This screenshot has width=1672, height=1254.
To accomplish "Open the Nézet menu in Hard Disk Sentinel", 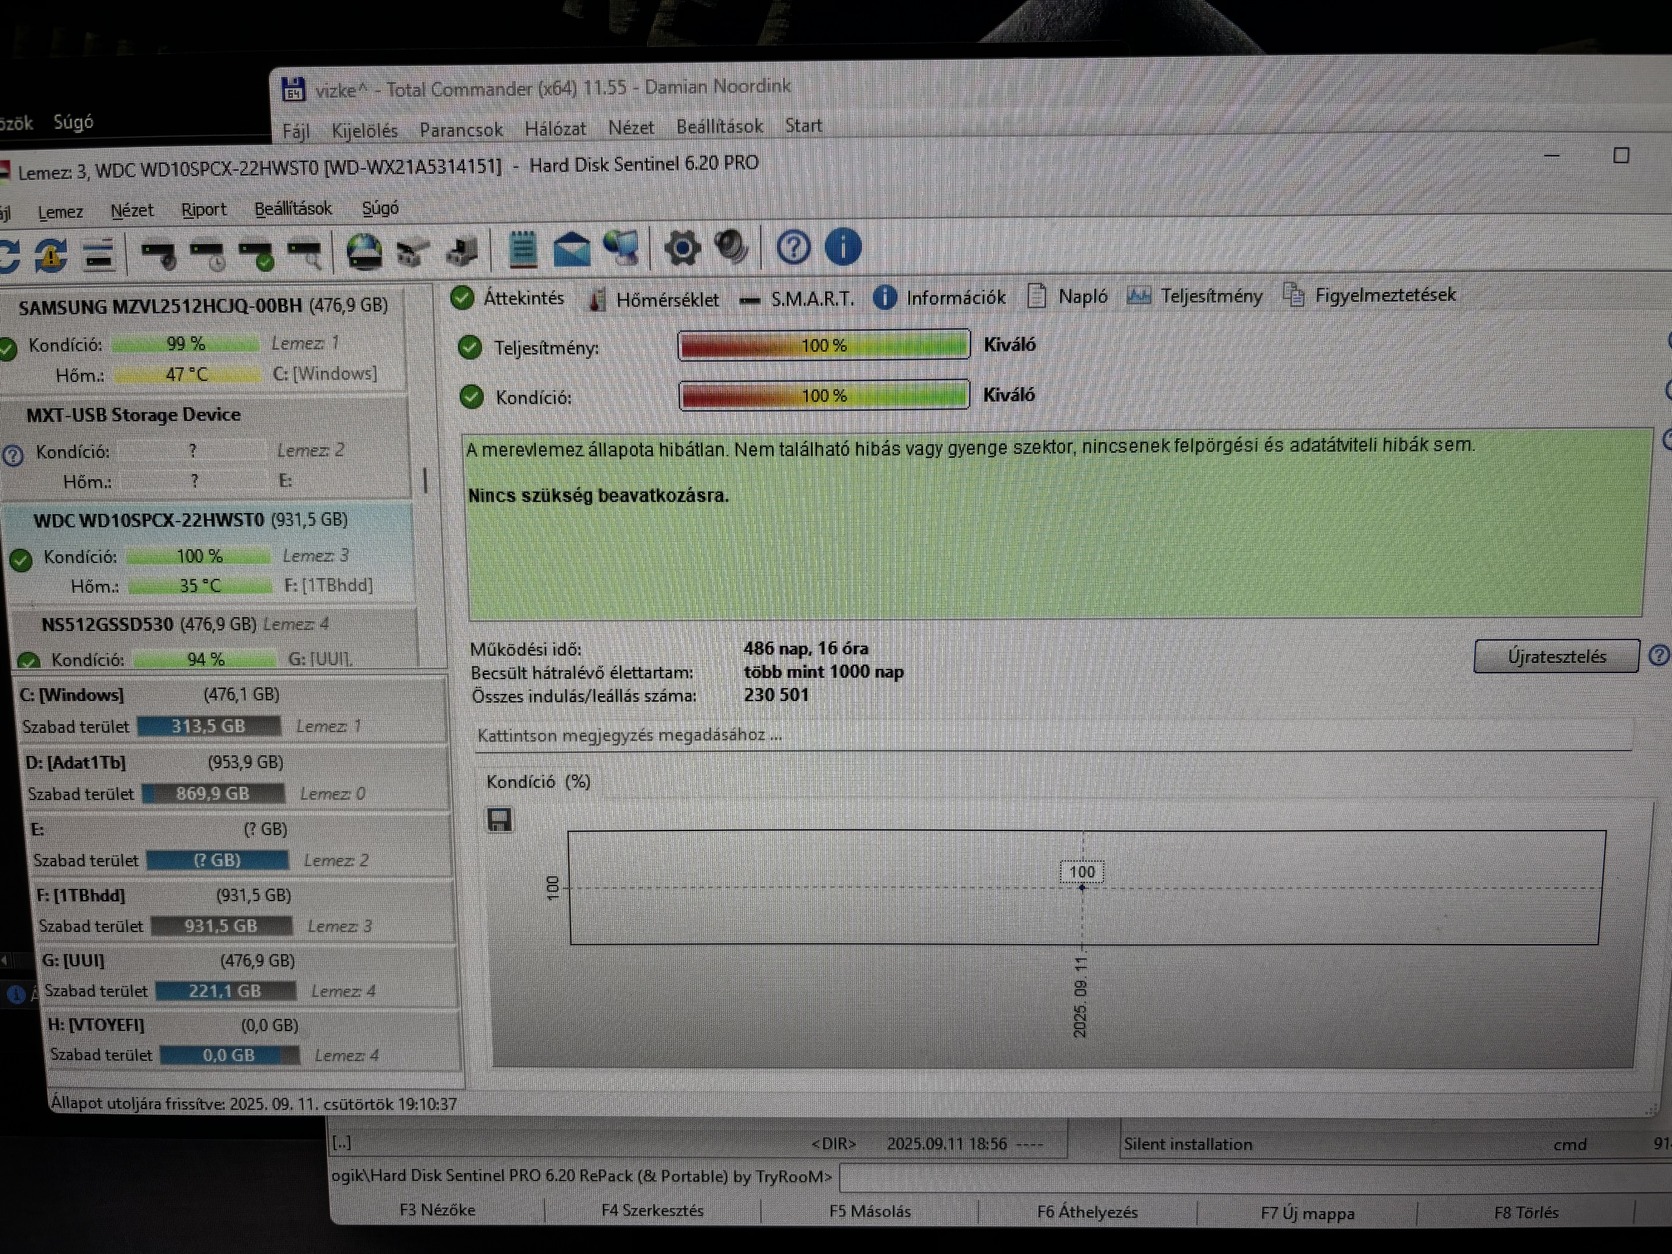I will coord(132,211).
